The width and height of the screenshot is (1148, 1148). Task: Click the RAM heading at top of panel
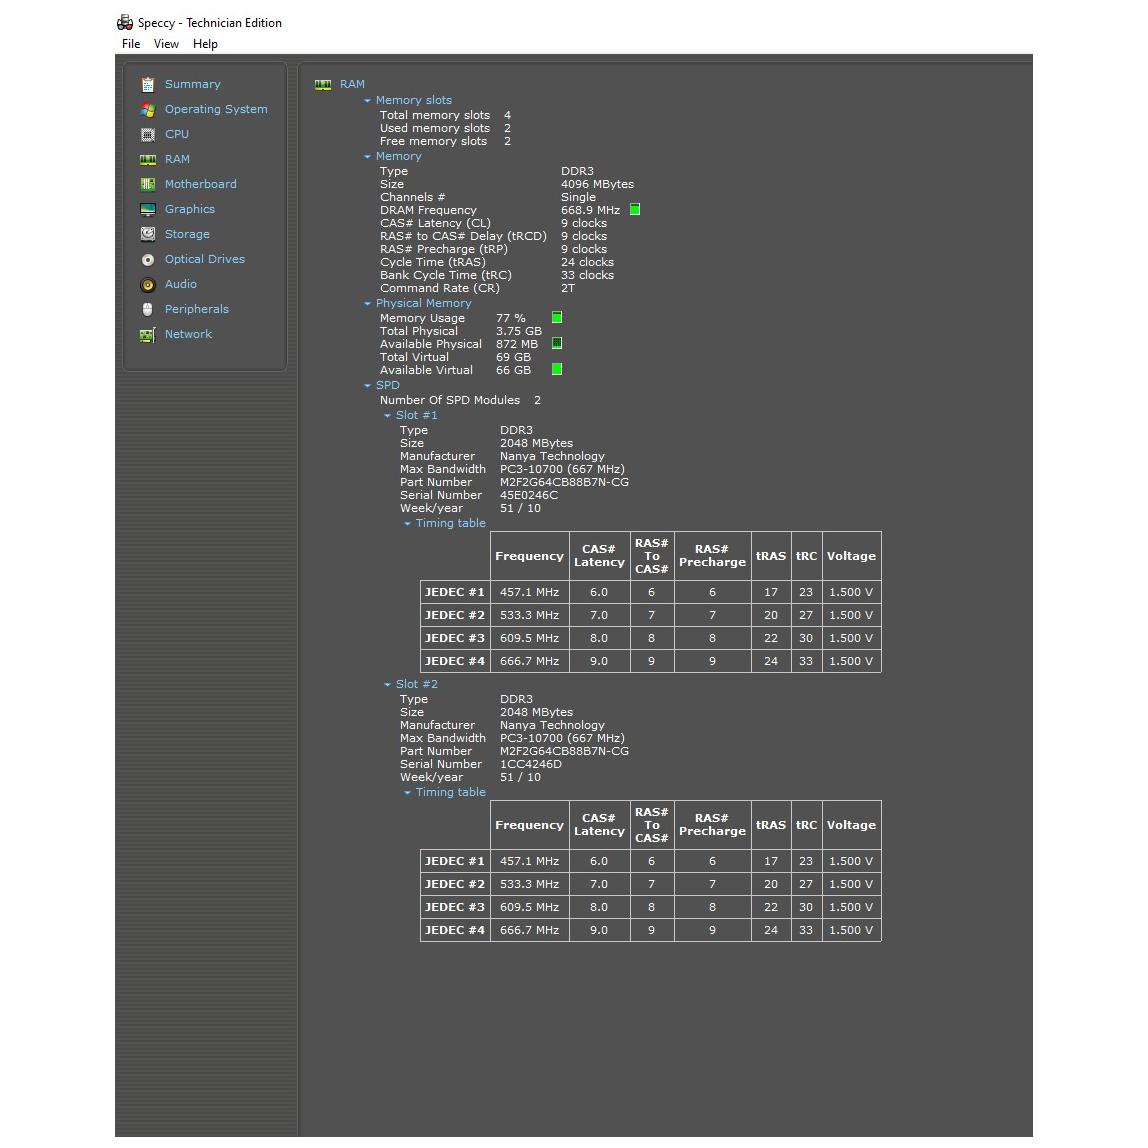[x=352, y=85]
